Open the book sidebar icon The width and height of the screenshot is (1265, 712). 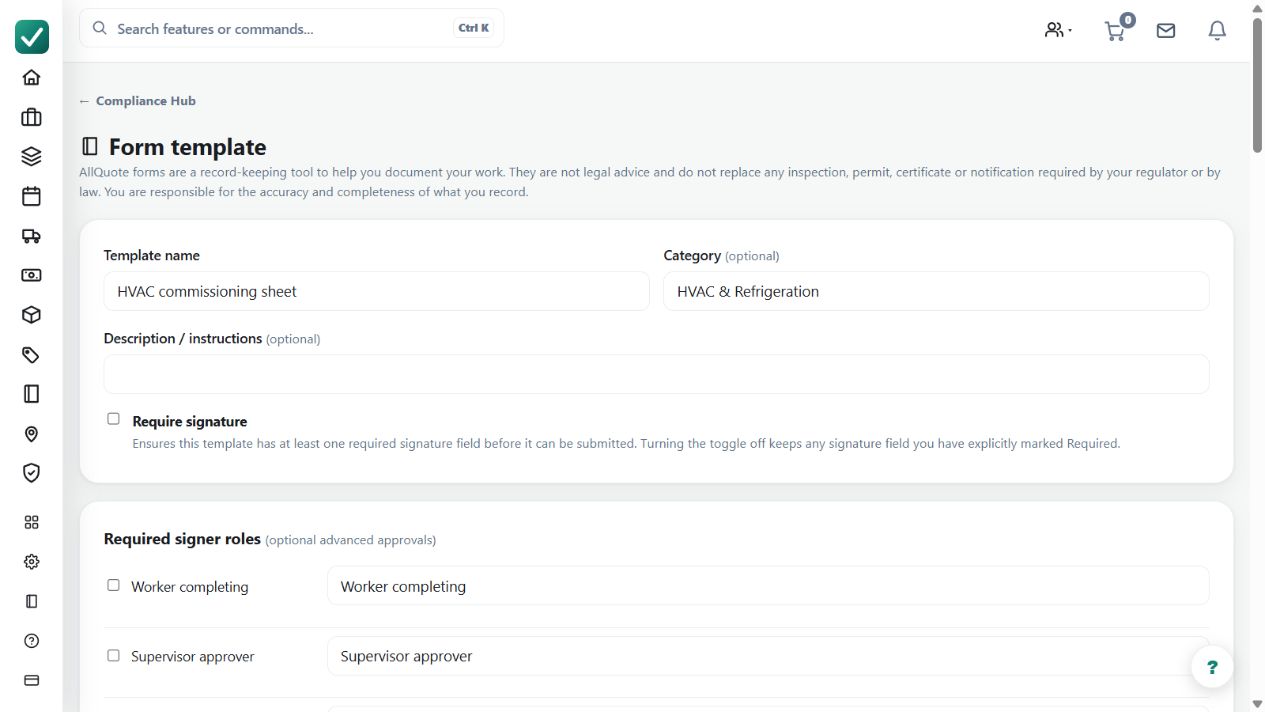[x=31, y=394]
